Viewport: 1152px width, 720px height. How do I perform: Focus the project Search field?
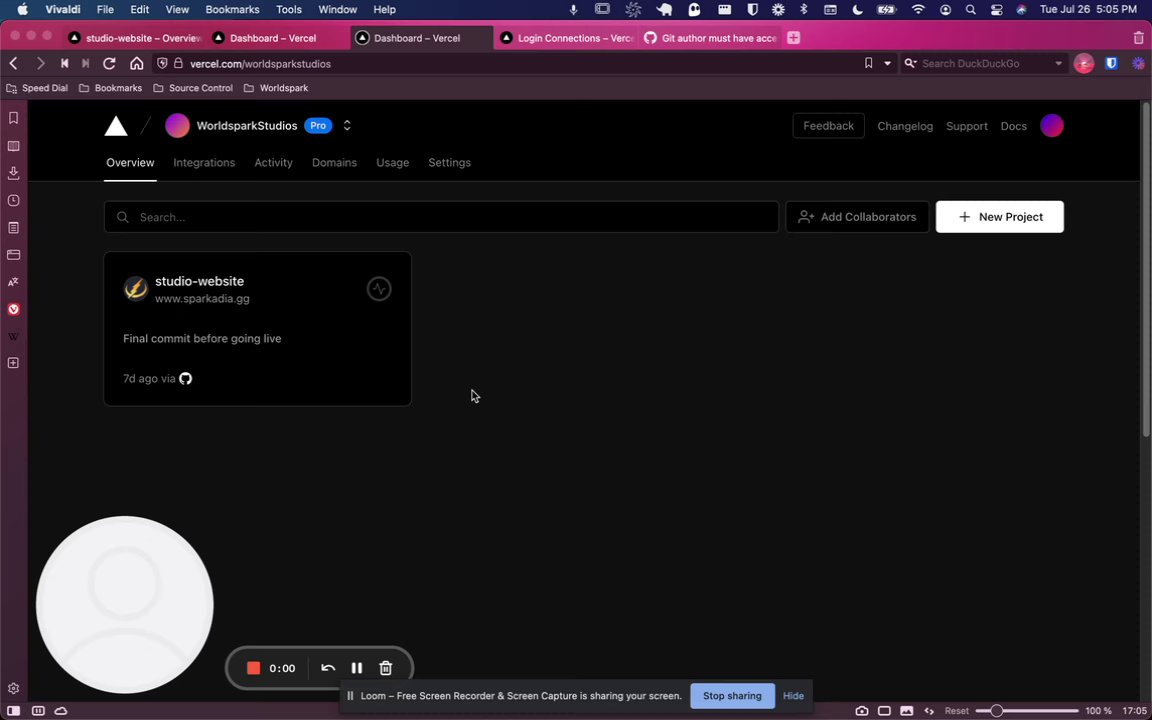441,217
